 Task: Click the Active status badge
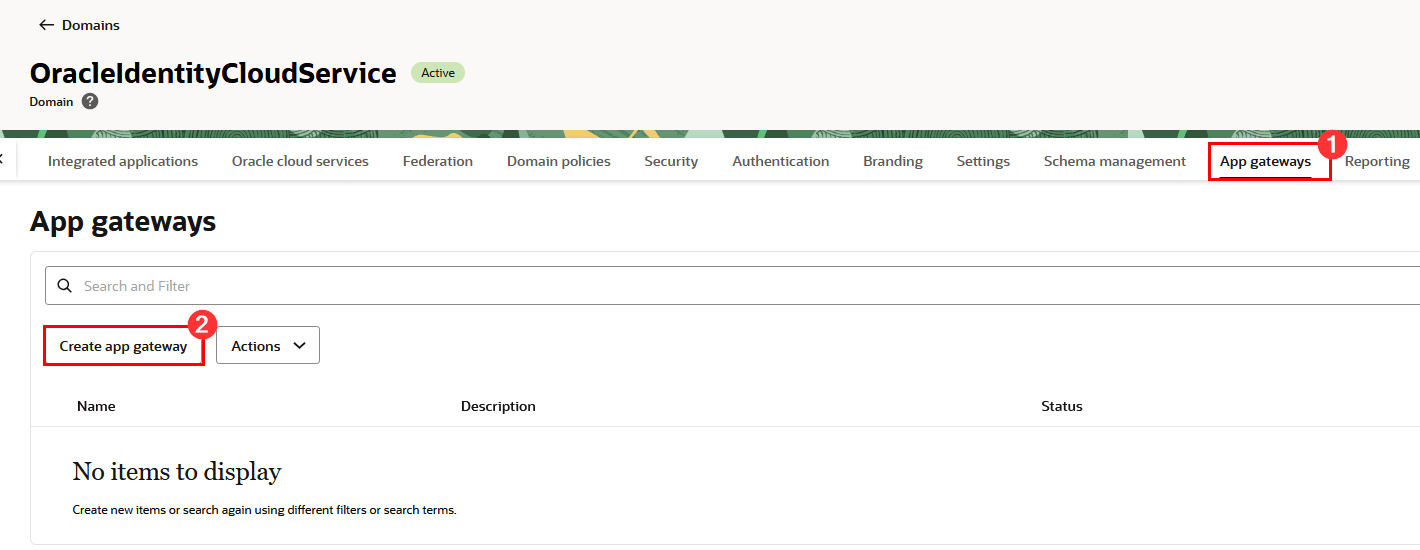438,73
